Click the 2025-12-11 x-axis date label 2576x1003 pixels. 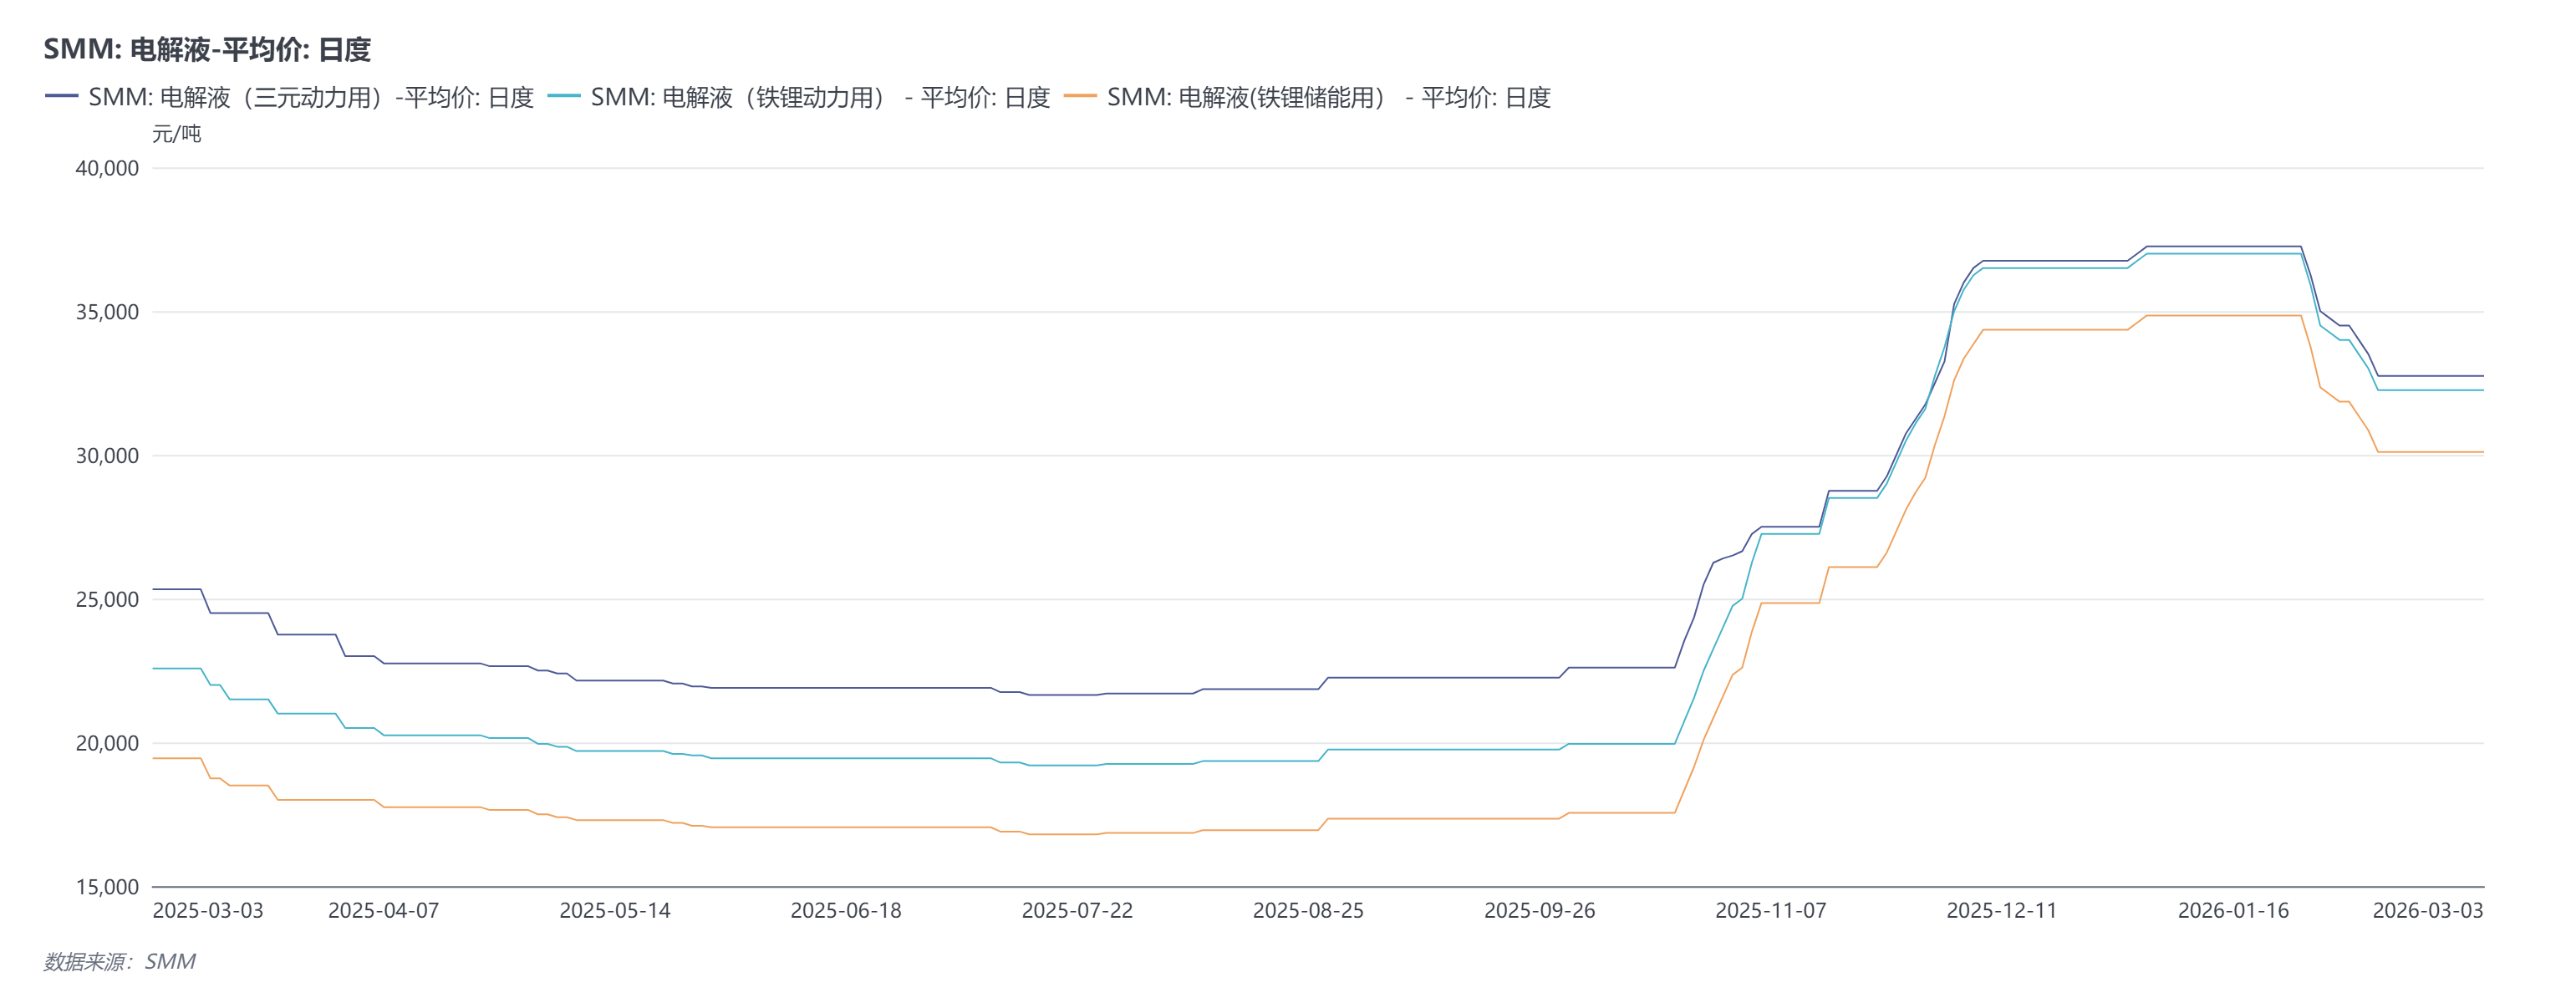click(2001, 910)
